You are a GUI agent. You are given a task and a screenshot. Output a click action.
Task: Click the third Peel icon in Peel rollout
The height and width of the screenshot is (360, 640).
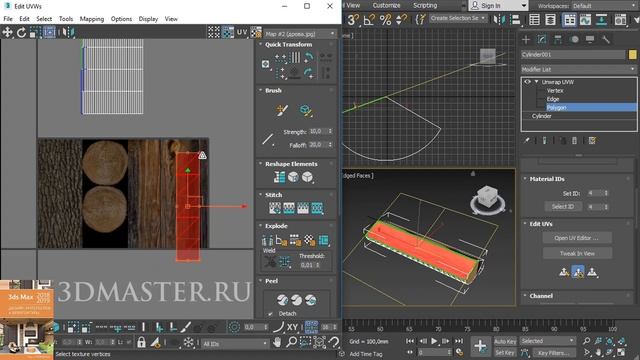tap(311, 300)
